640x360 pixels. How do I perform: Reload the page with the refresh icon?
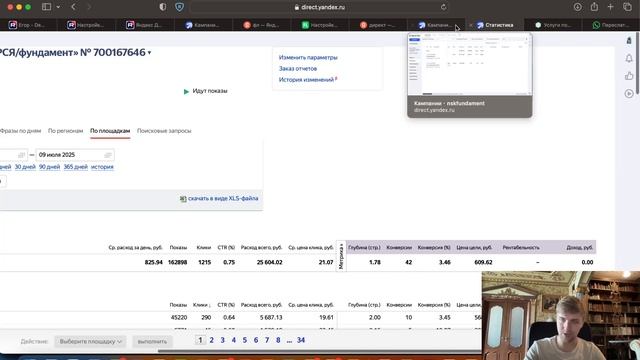pos(443,7)
